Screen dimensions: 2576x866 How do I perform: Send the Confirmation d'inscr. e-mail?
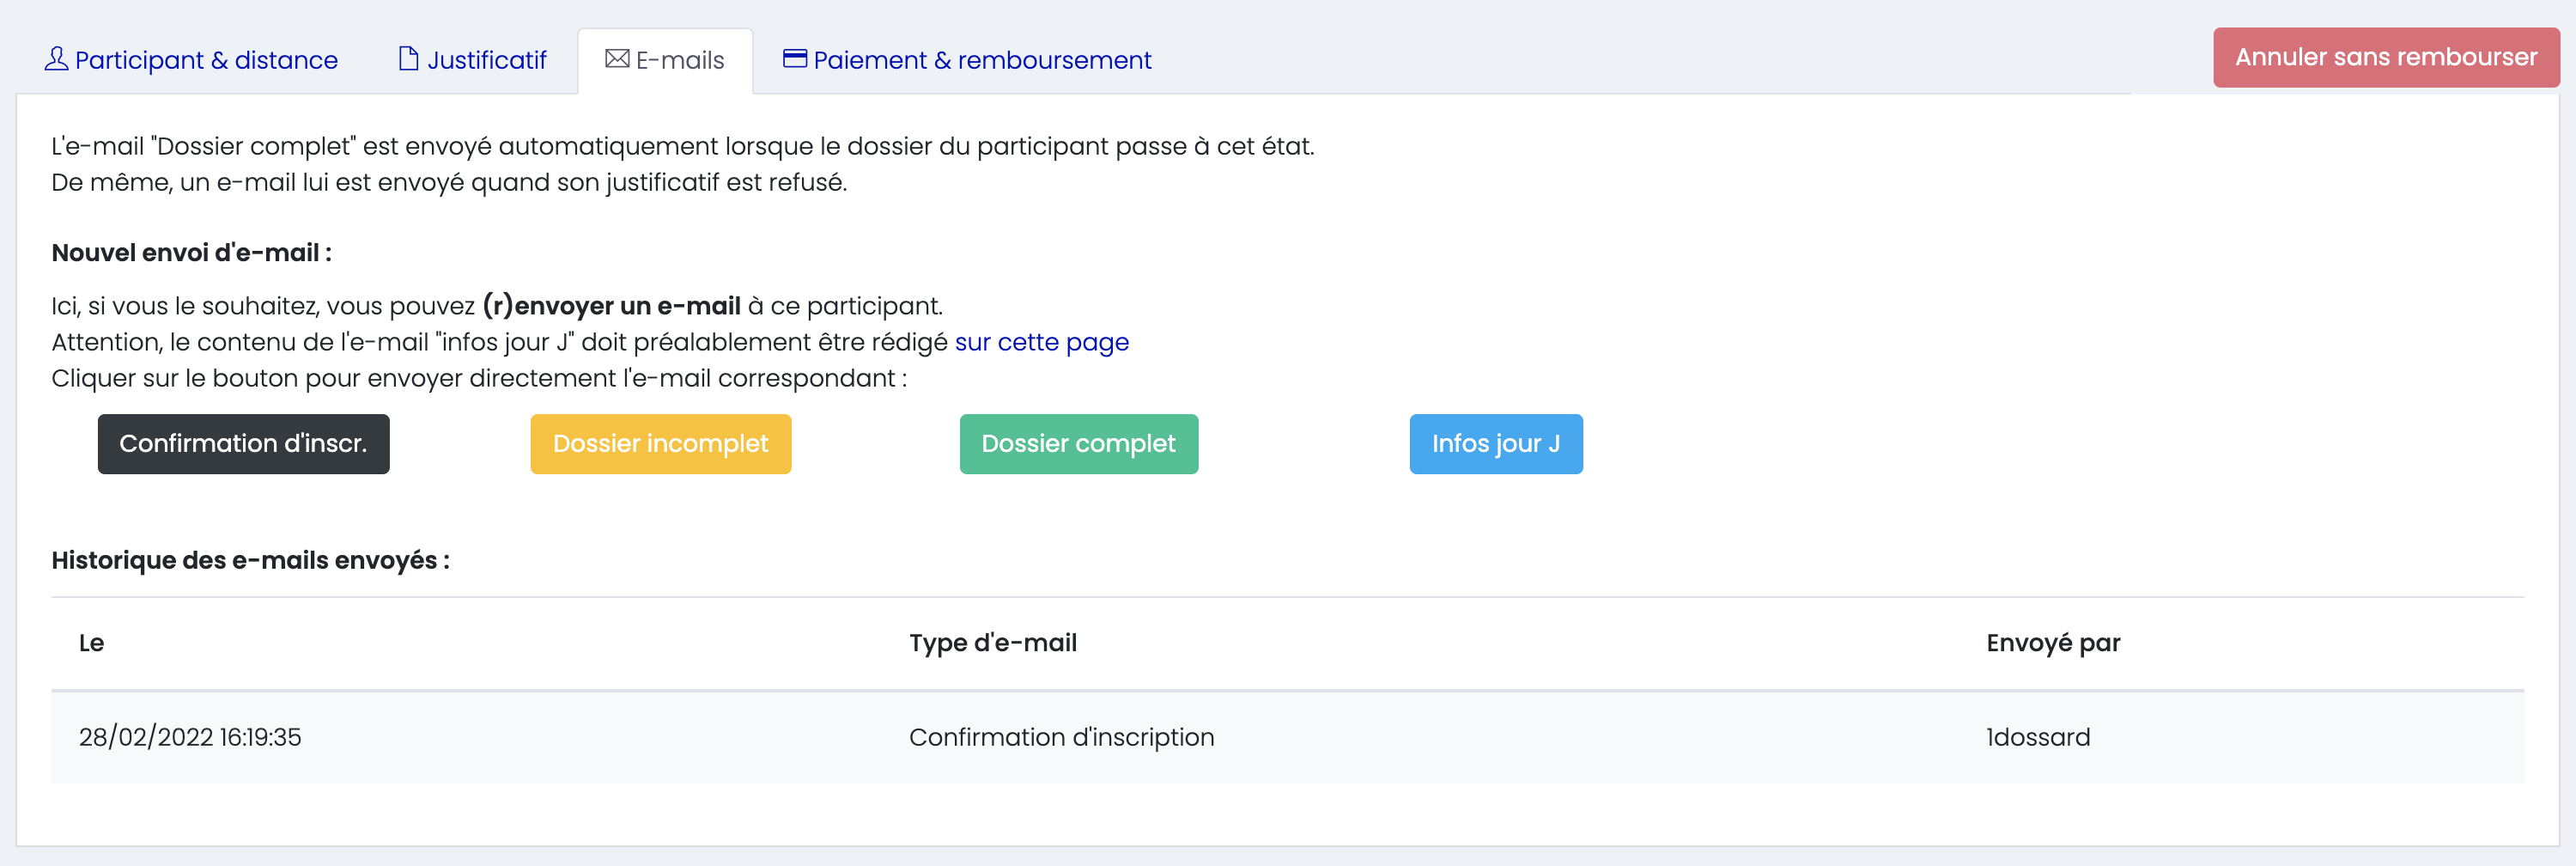(x=243, y=444)
